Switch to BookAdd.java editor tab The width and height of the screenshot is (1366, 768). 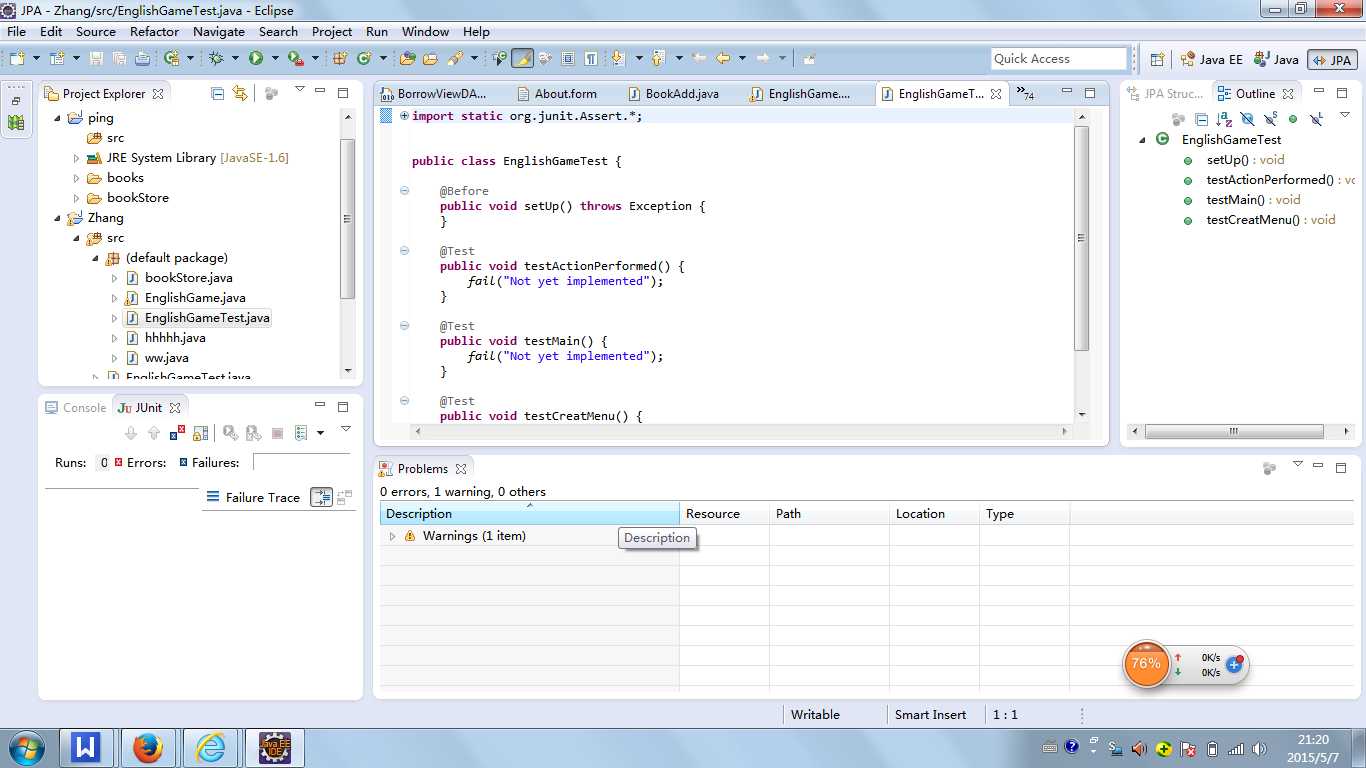click(x=673, y=94)
